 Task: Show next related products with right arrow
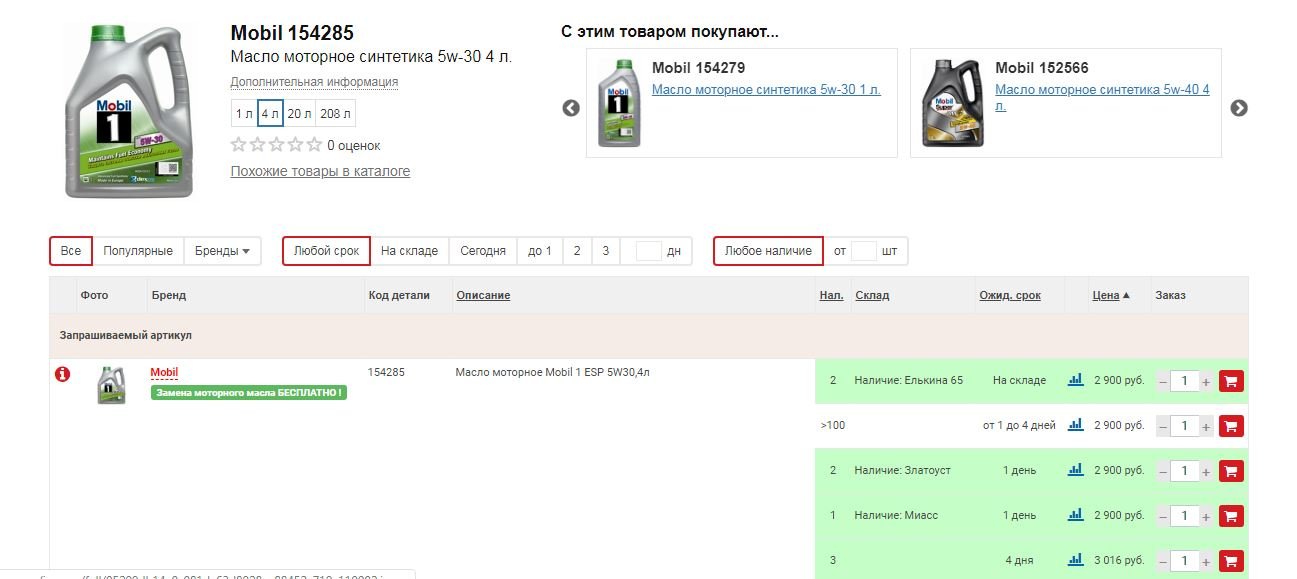pos(1239,108)
